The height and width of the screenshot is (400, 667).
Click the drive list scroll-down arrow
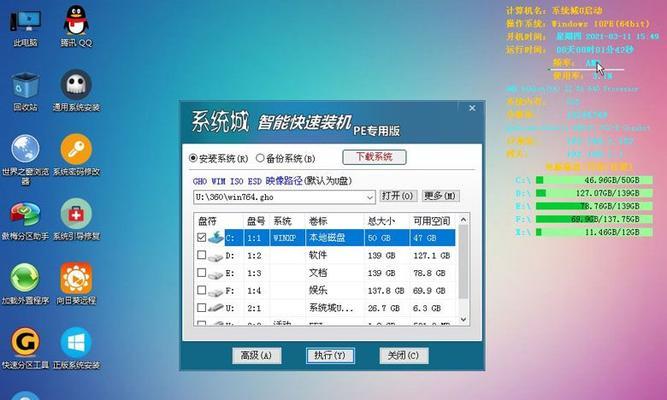pyautogui.click(x=463, y=319)
